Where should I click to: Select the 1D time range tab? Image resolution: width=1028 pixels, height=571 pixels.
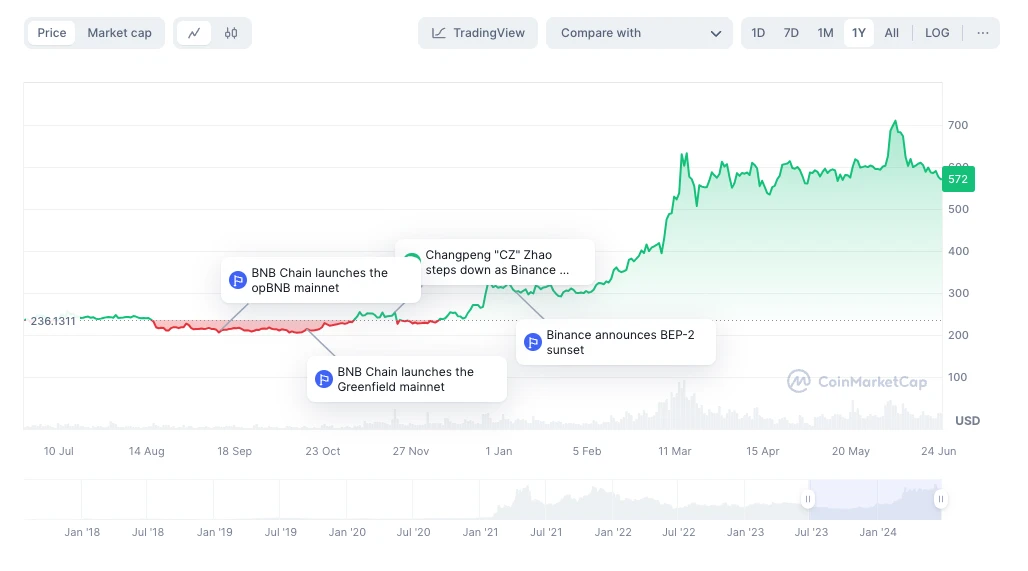click(x=758, y=33)
